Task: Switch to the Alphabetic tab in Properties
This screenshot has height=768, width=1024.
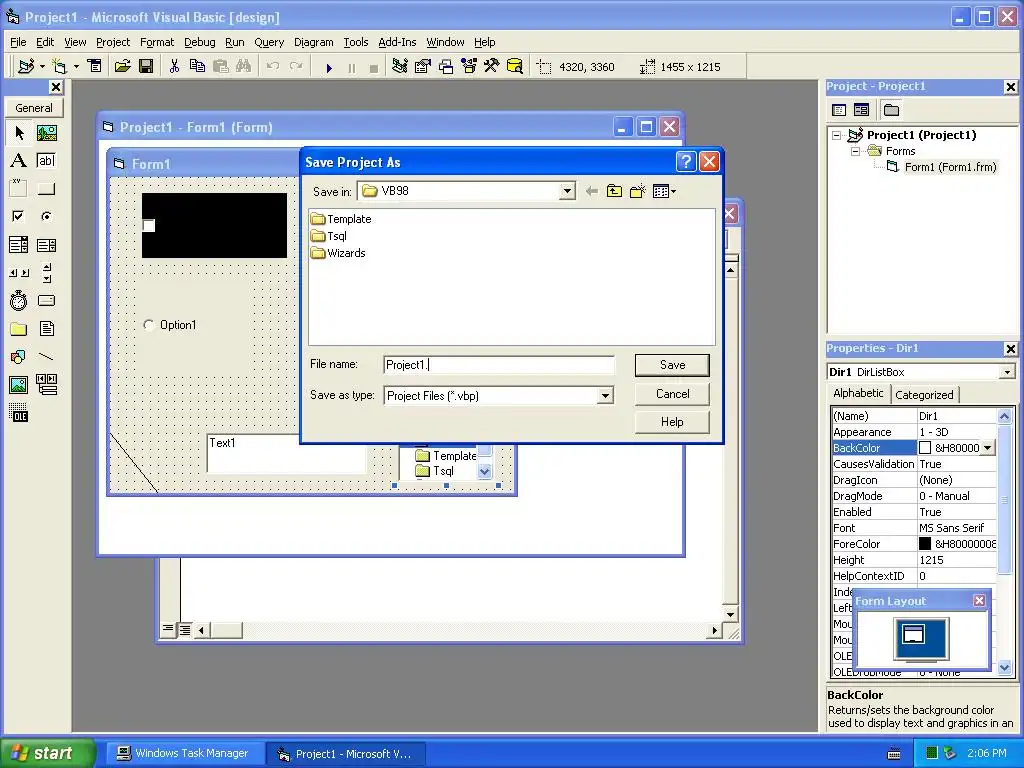Action: (x=858, y=393)
